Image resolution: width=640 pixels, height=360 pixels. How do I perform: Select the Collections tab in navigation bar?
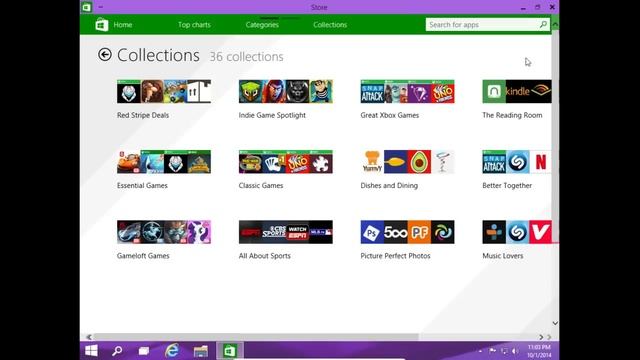point(330,25)
